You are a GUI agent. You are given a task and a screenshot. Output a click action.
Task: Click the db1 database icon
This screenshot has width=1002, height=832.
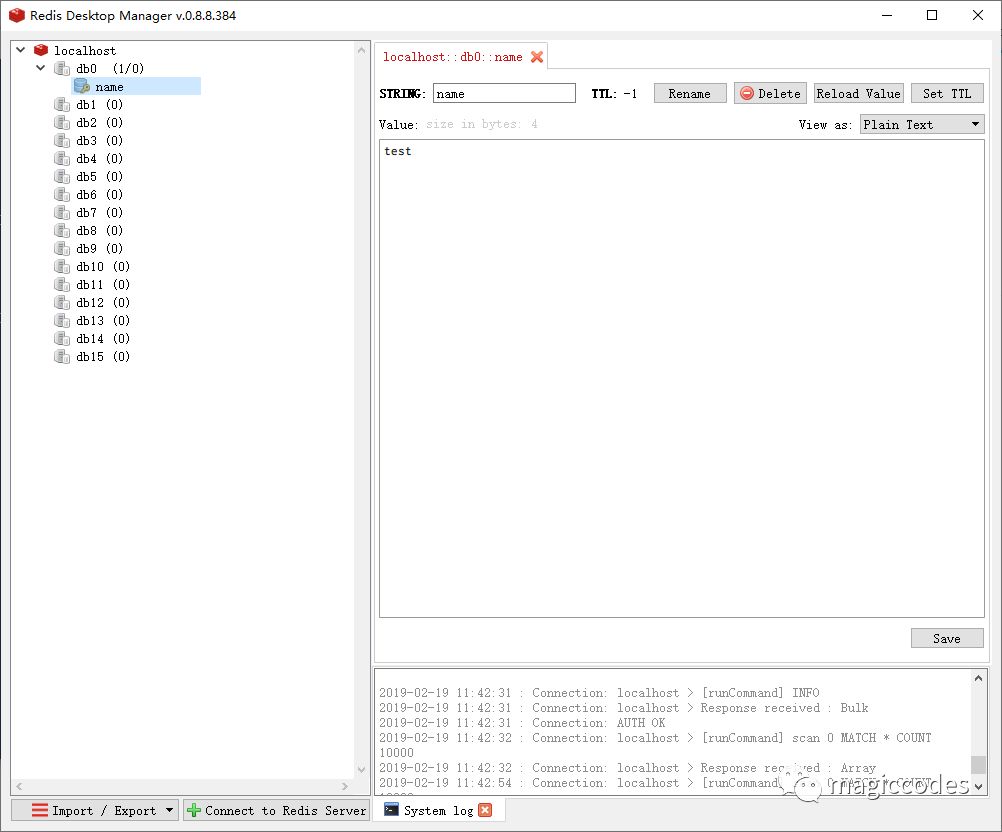point(62,104)
